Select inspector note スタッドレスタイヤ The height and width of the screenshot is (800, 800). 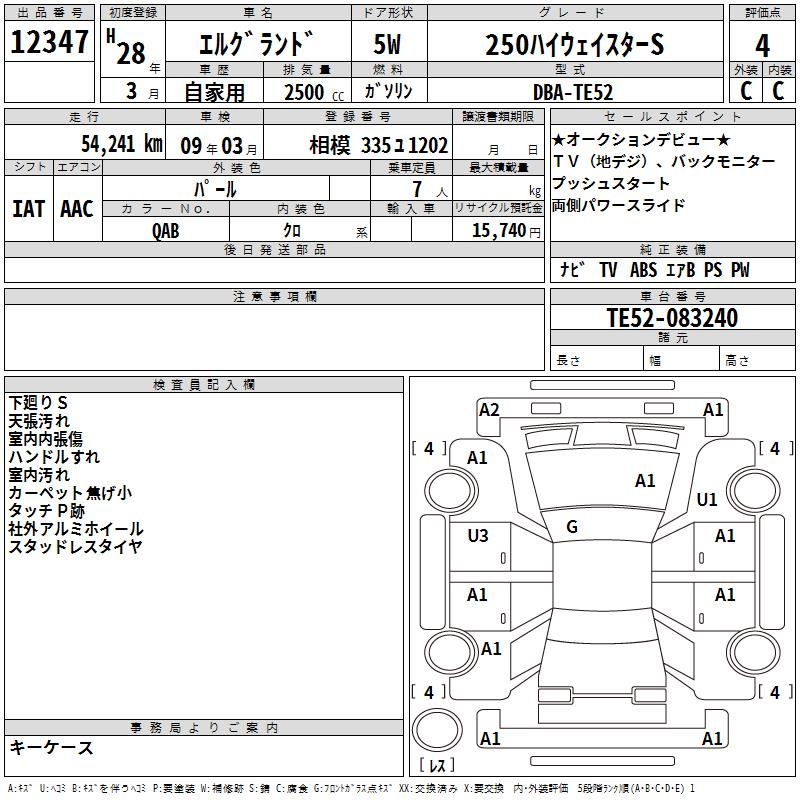pos(75,546)
